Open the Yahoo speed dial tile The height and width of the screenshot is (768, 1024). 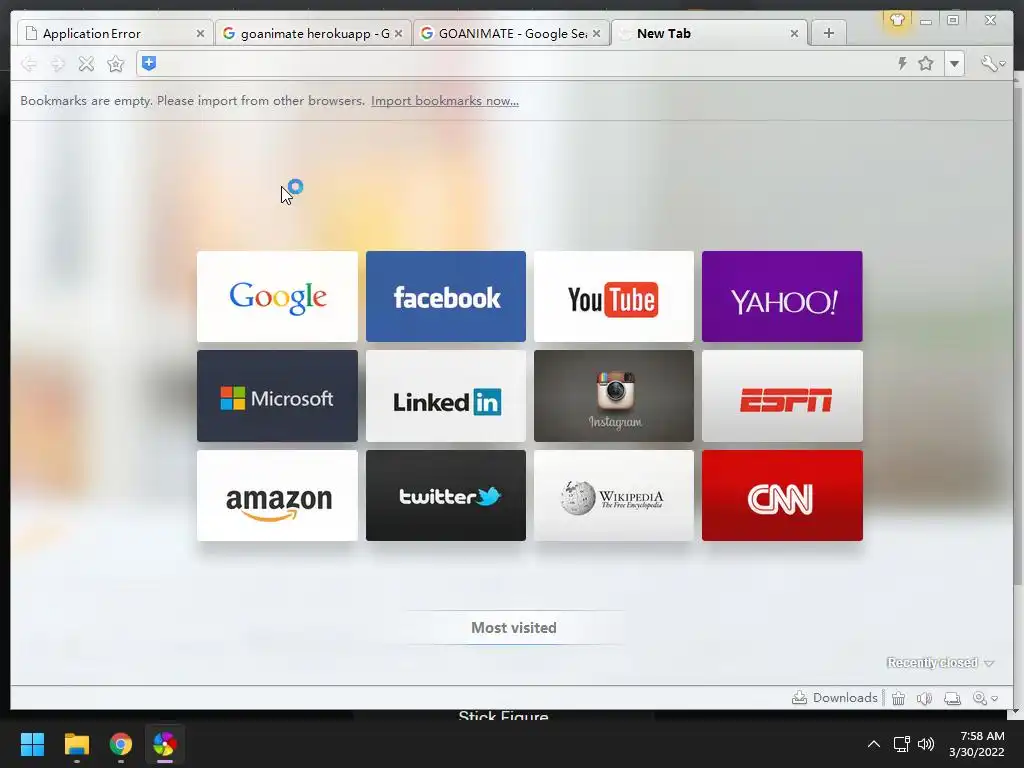782,296
